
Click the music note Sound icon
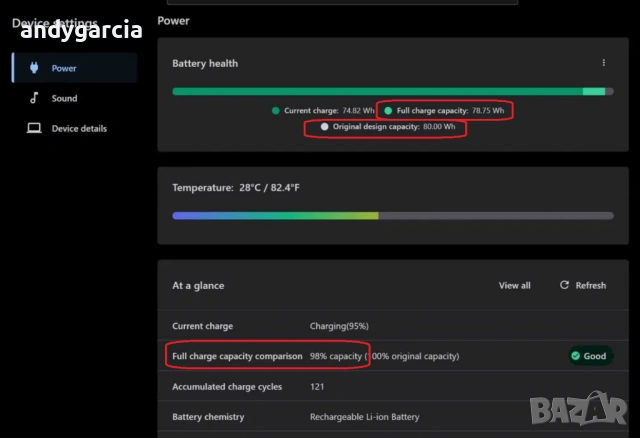34,98
